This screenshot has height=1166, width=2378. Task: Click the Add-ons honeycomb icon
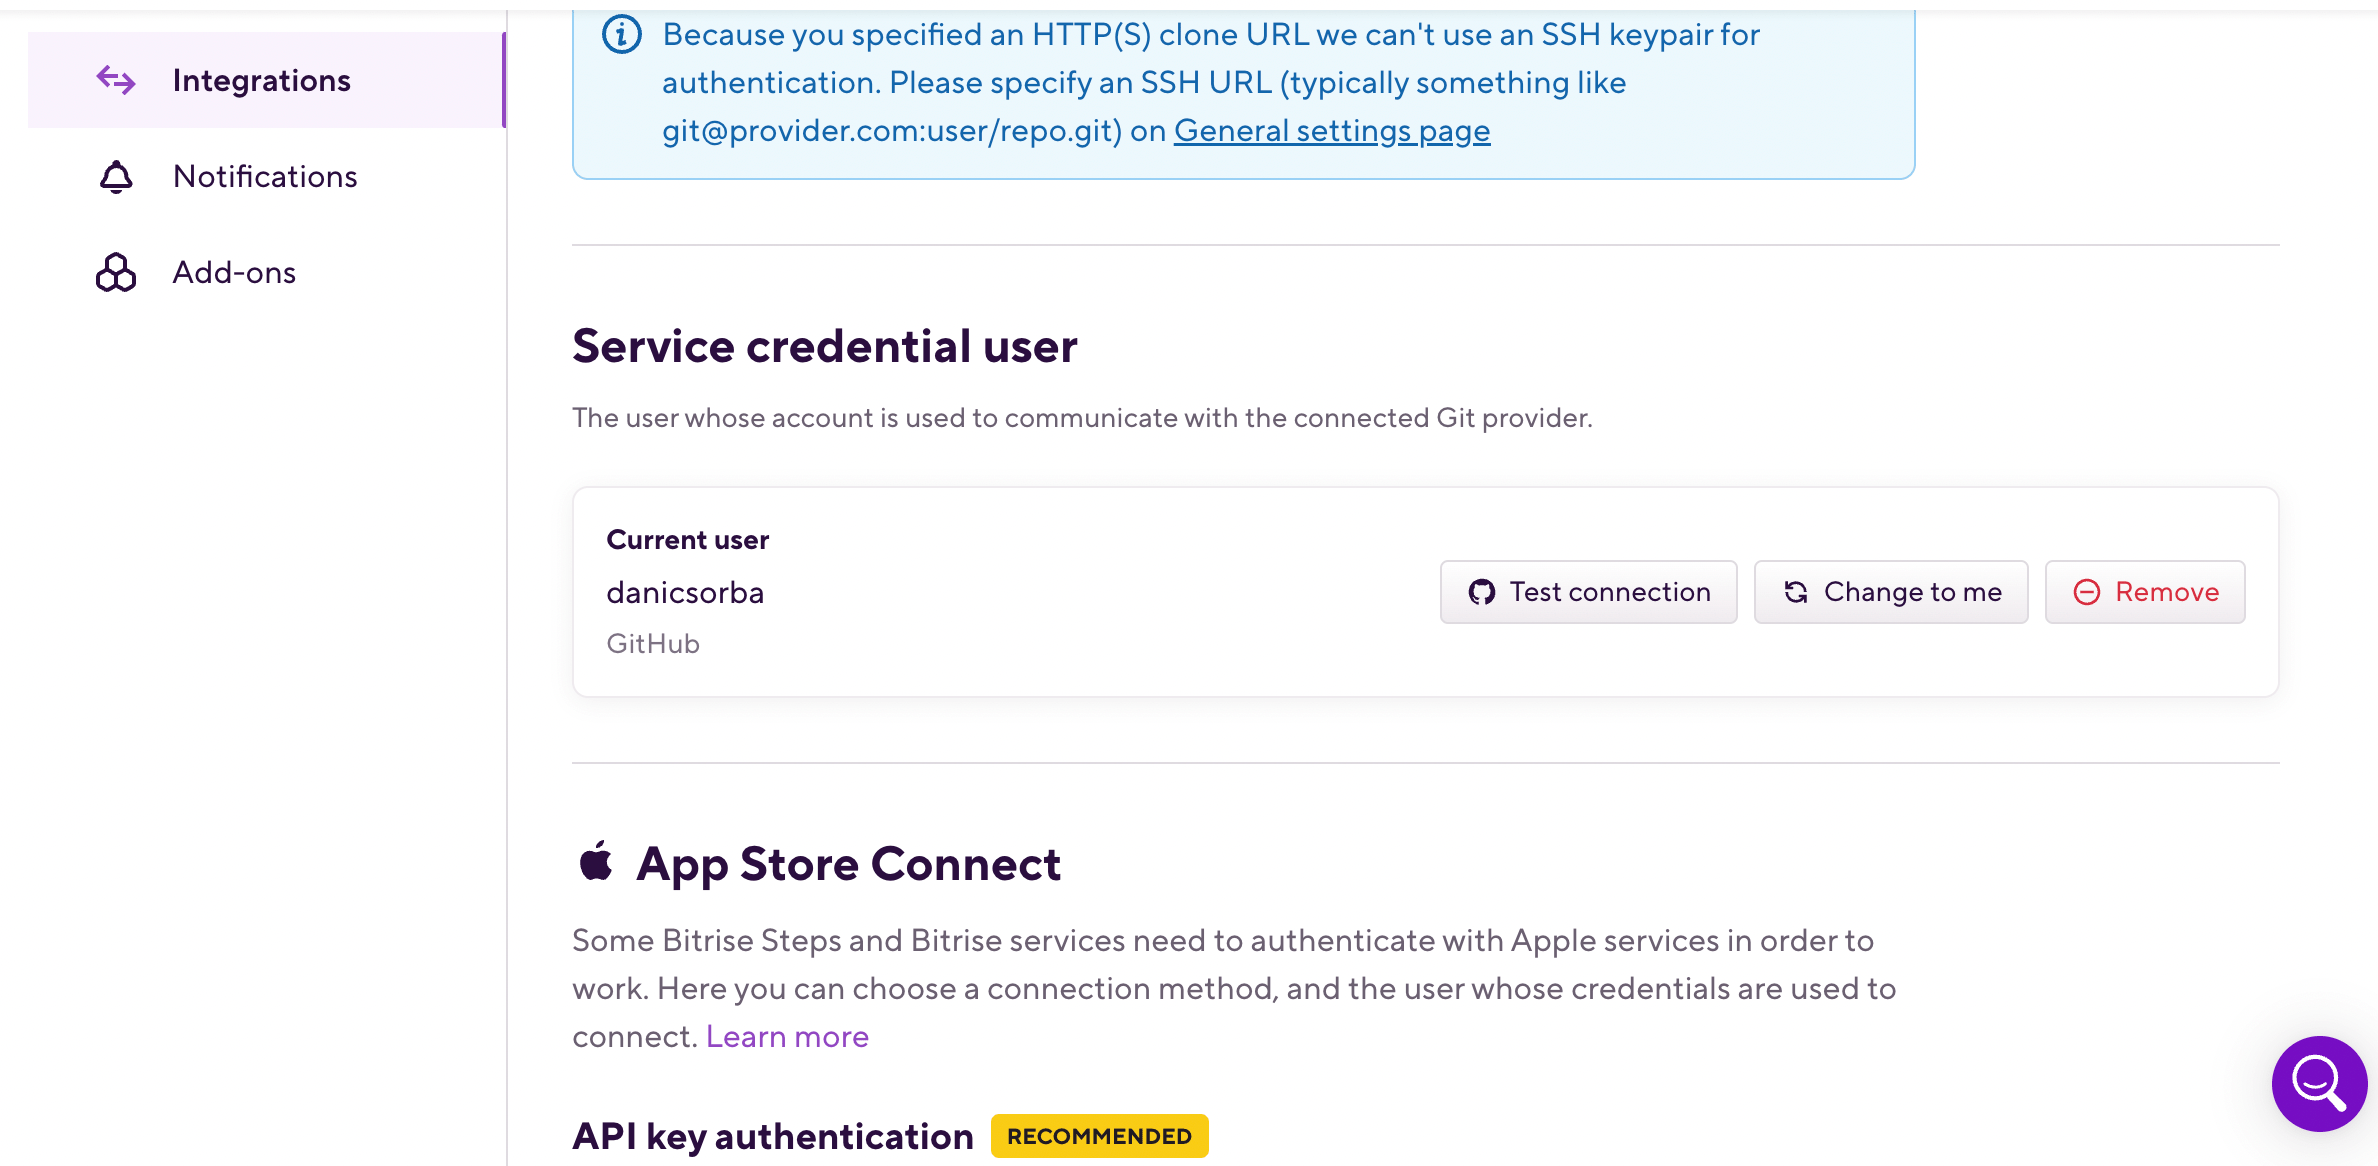tap(115, 271)
